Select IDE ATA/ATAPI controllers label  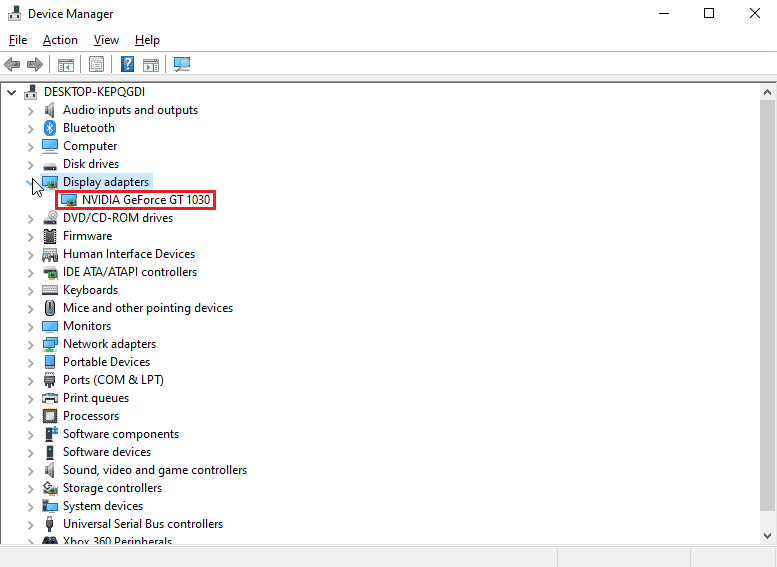[130, 272]
